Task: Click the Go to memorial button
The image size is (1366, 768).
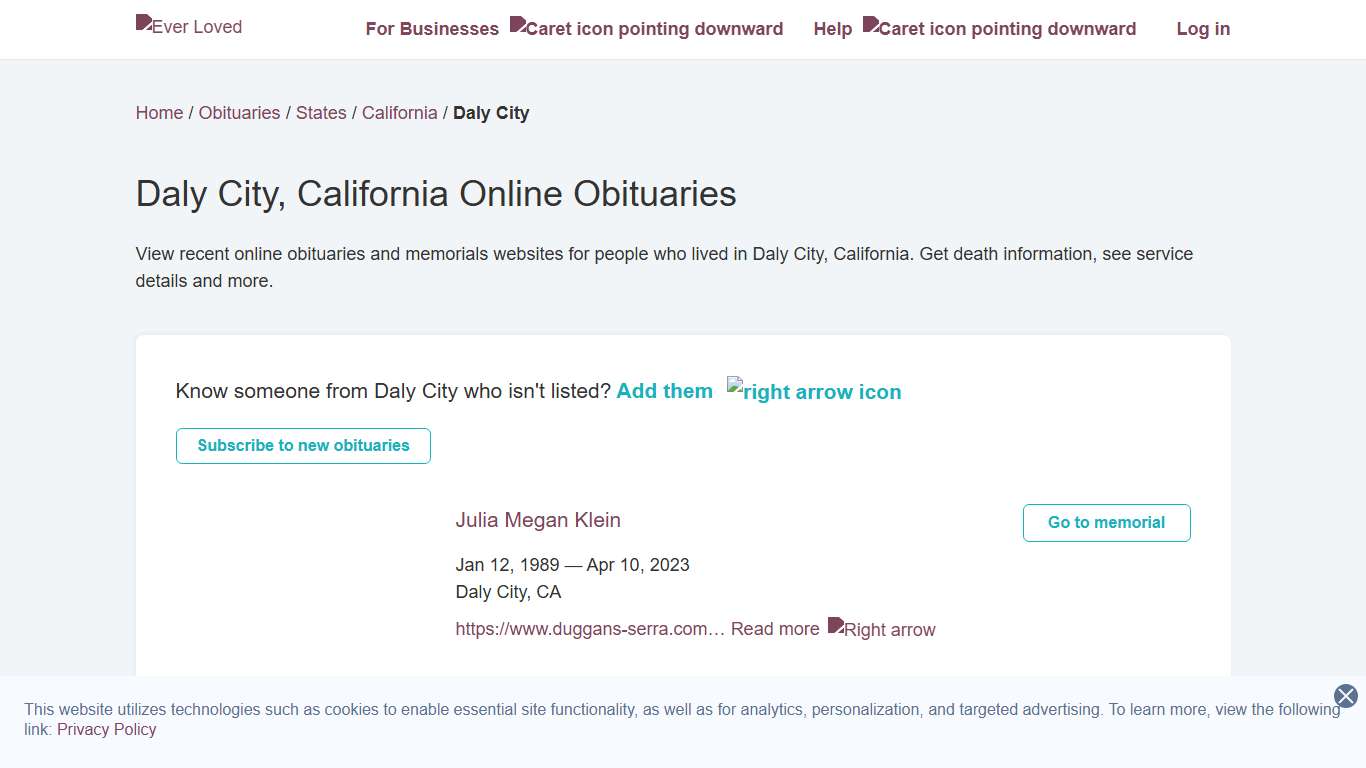Action: pyautogui.click(x=1106, y=523)
